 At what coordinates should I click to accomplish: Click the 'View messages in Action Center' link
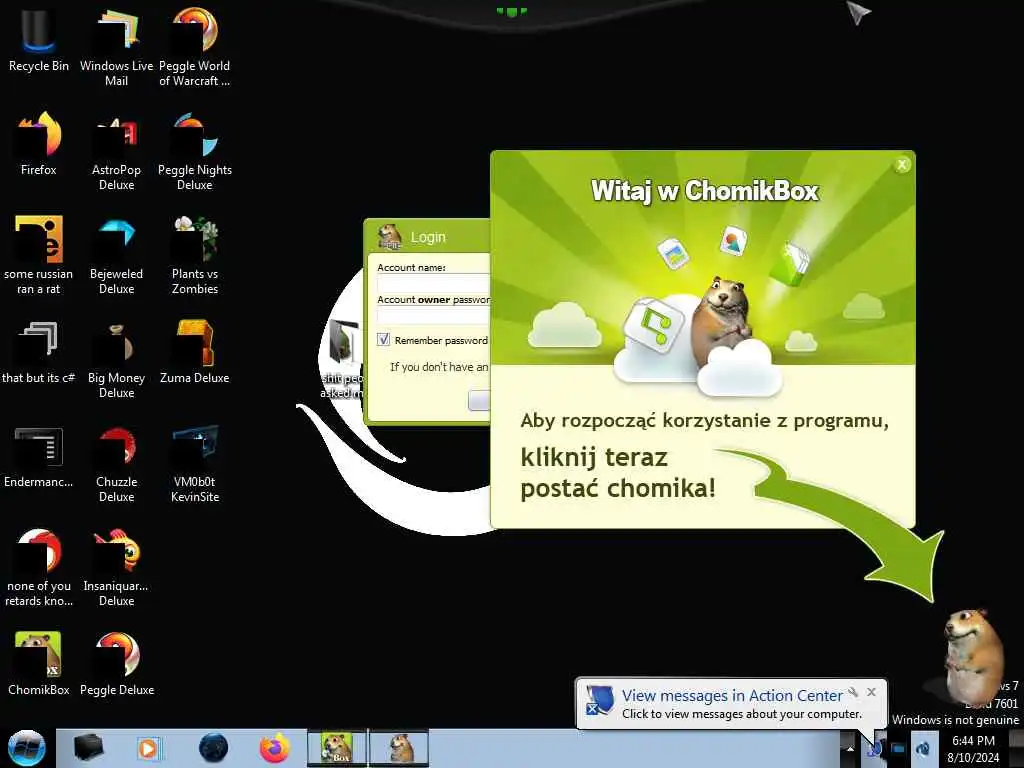[732, 696]
